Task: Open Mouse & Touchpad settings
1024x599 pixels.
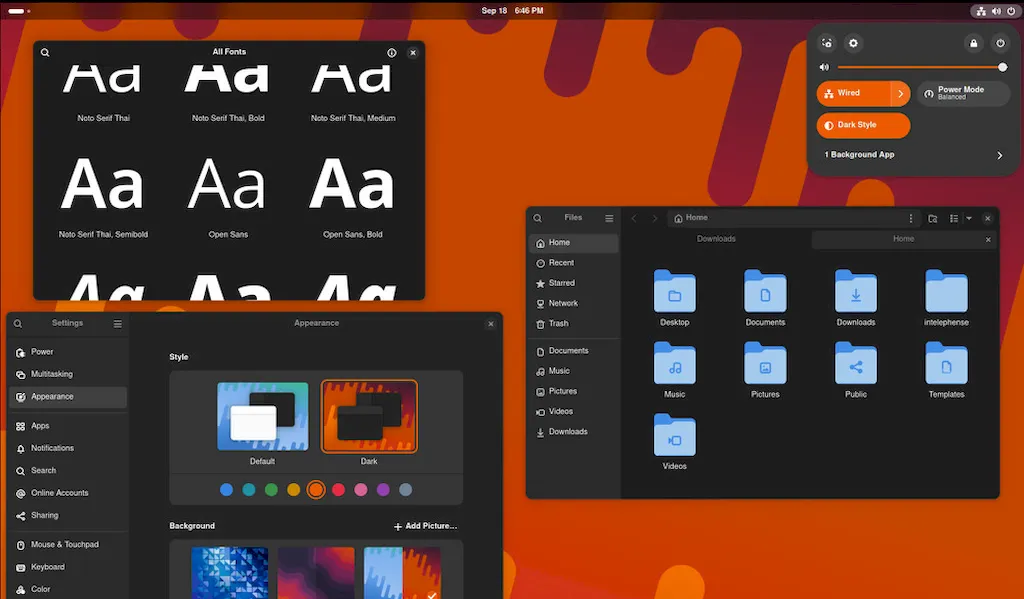Action: (x=68, y=545)
